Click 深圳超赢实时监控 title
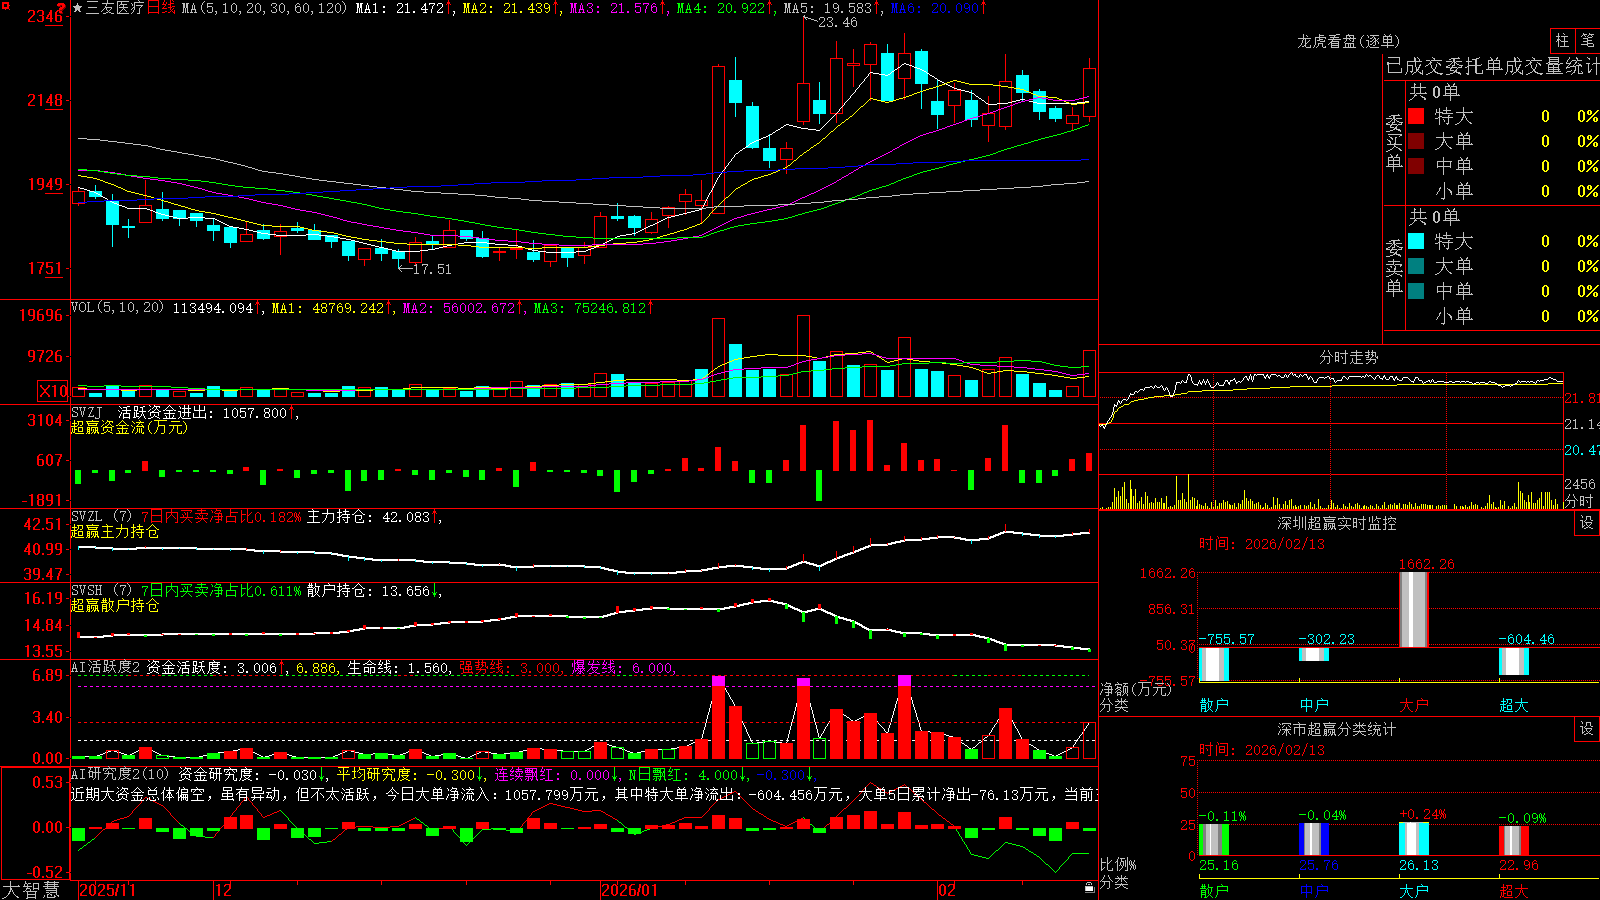The height and width of the screenshot is (900, 1600). point(1336,523)
